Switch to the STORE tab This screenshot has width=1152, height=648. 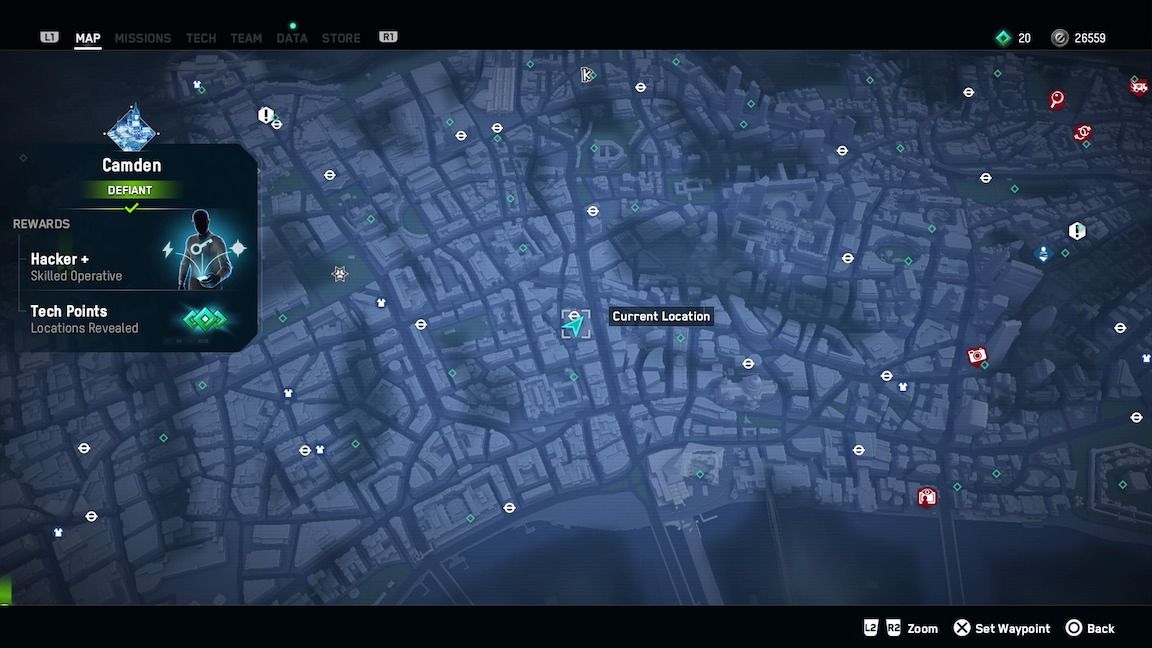pos(341,38)
